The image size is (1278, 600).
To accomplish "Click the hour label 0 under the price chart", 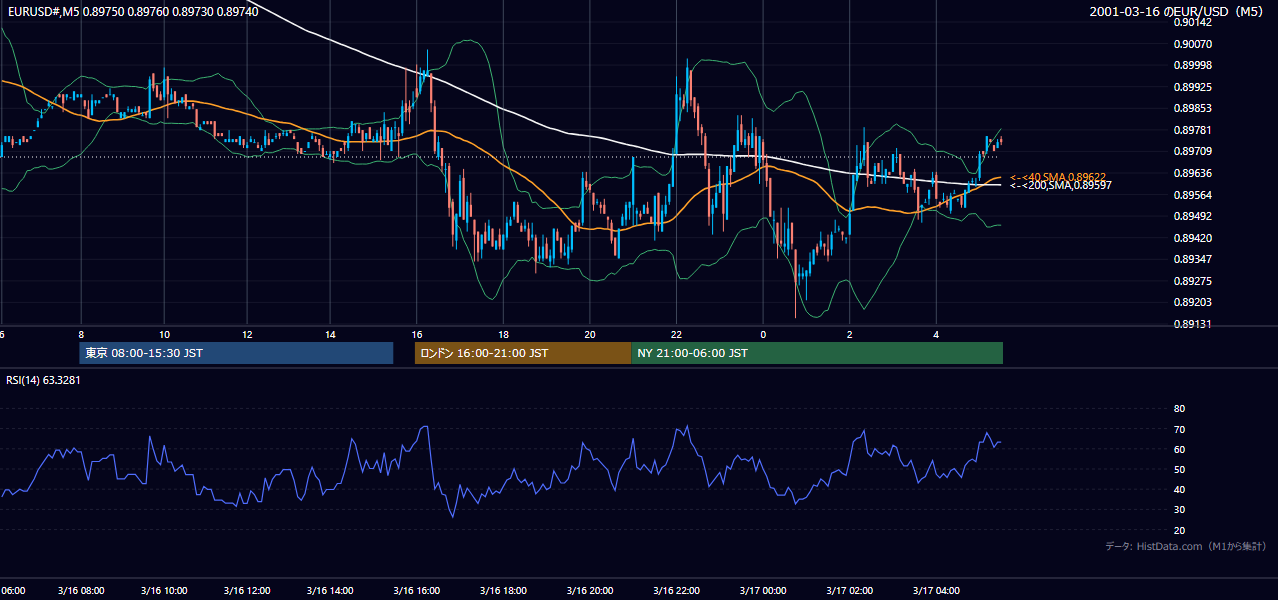I will tap(763, 334).
